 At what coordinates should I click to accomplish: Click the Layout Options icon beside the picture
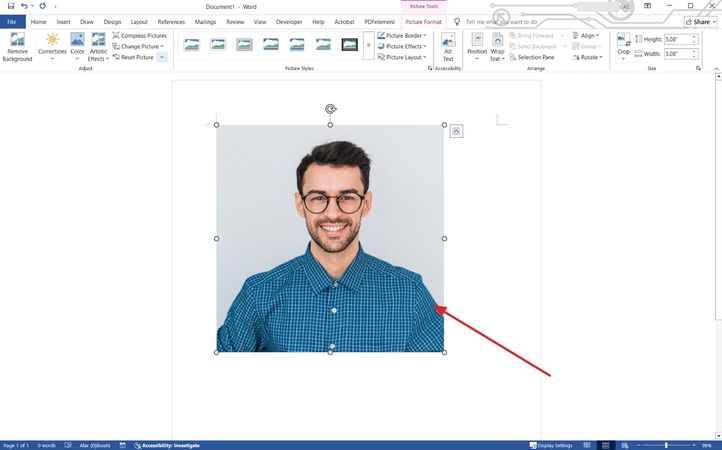click(456, 131)
